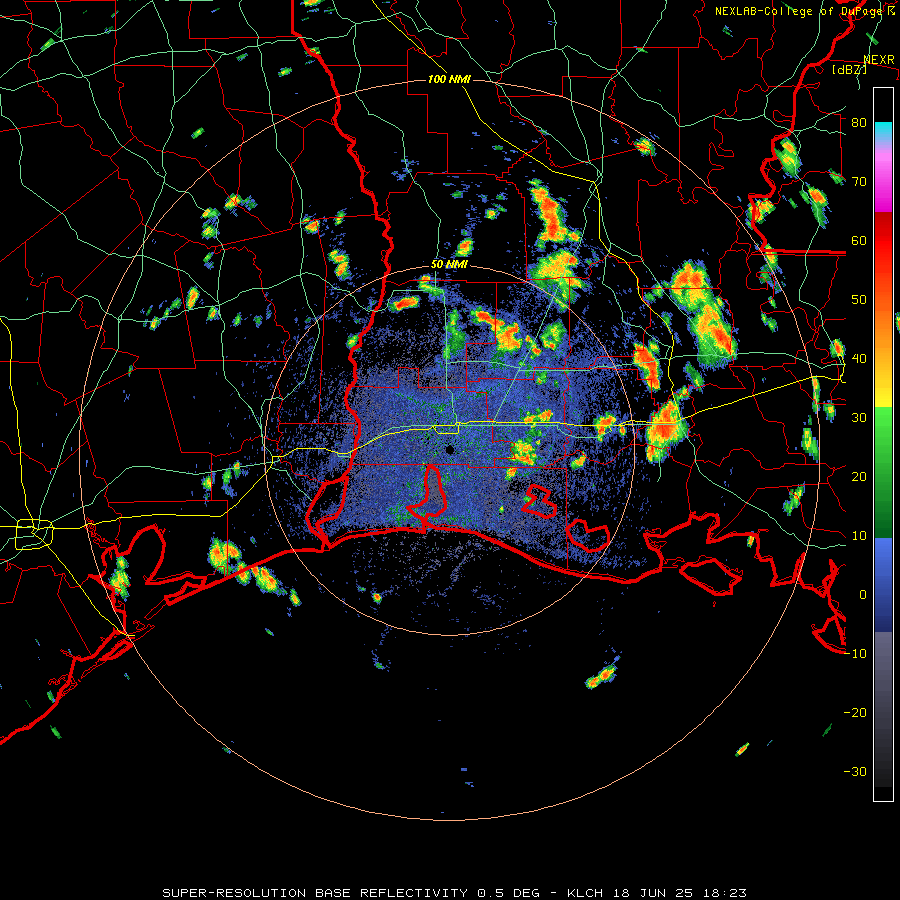Click the black radar site dot at map center
The width and height of the screenshot is (900, 900).
coord(449,450)
